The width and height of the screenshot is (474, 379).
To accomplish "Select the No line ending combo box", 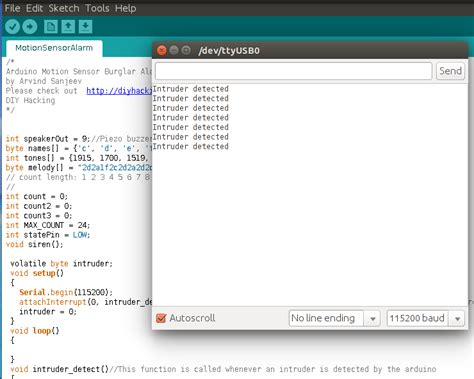I will click(x=334, y=319).
